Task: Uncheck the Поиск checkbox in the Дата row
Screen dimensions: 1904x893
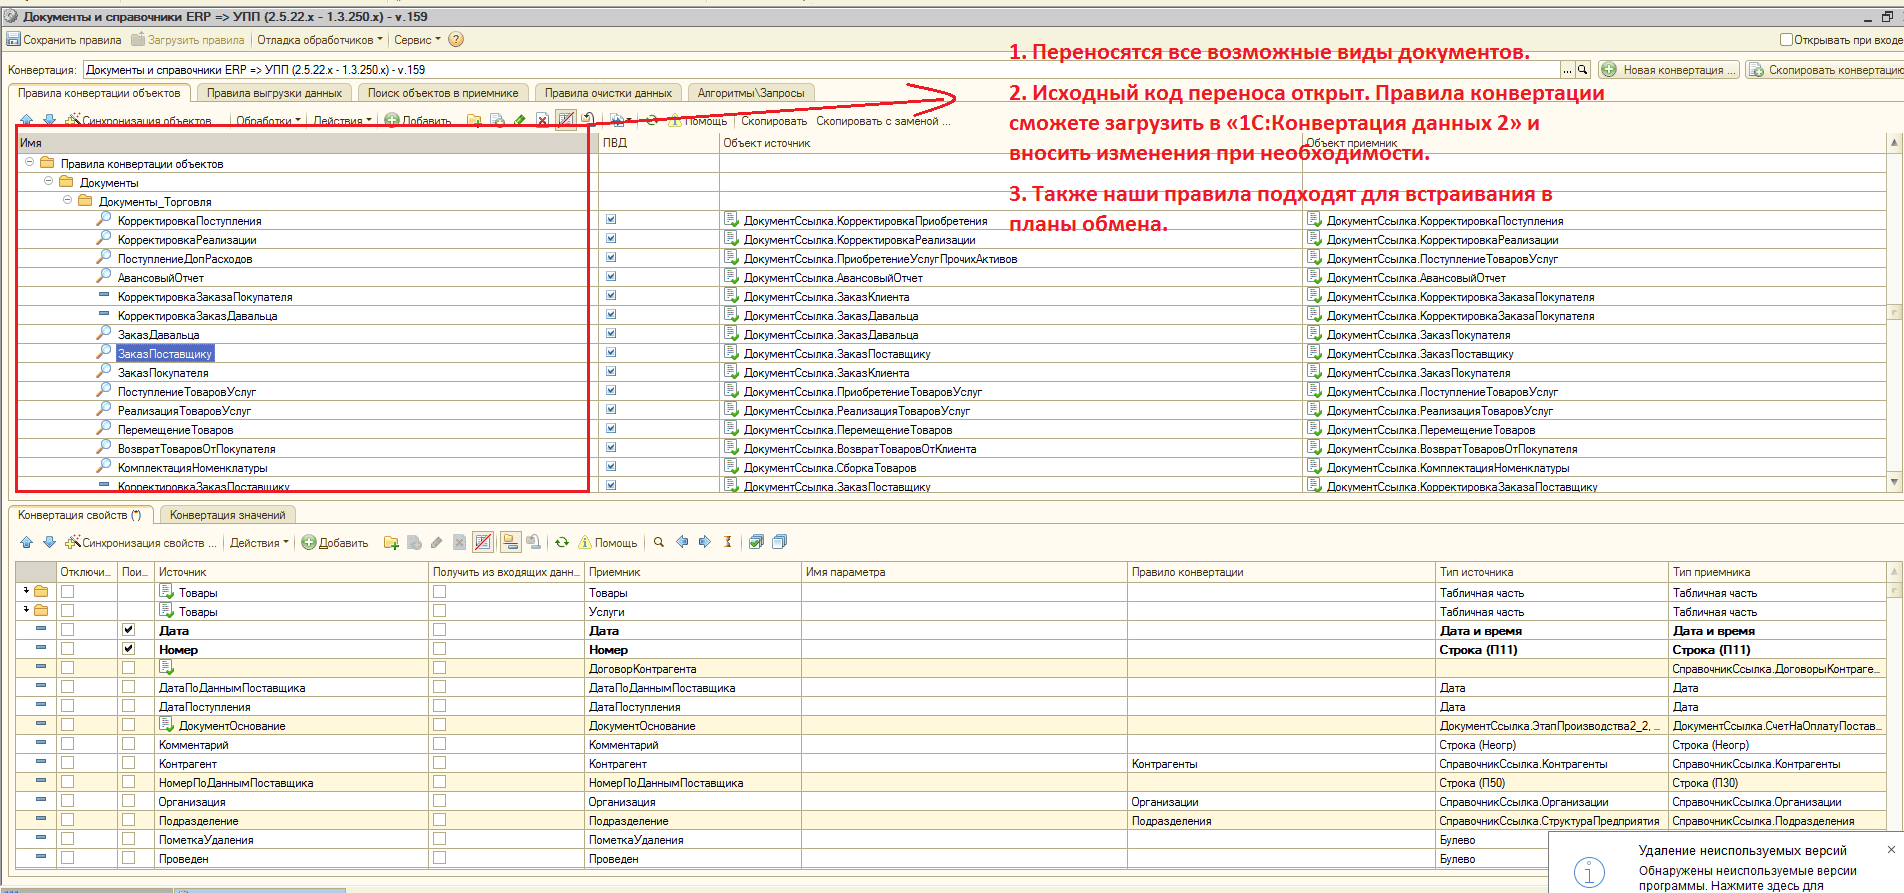Action: [128, 630]
